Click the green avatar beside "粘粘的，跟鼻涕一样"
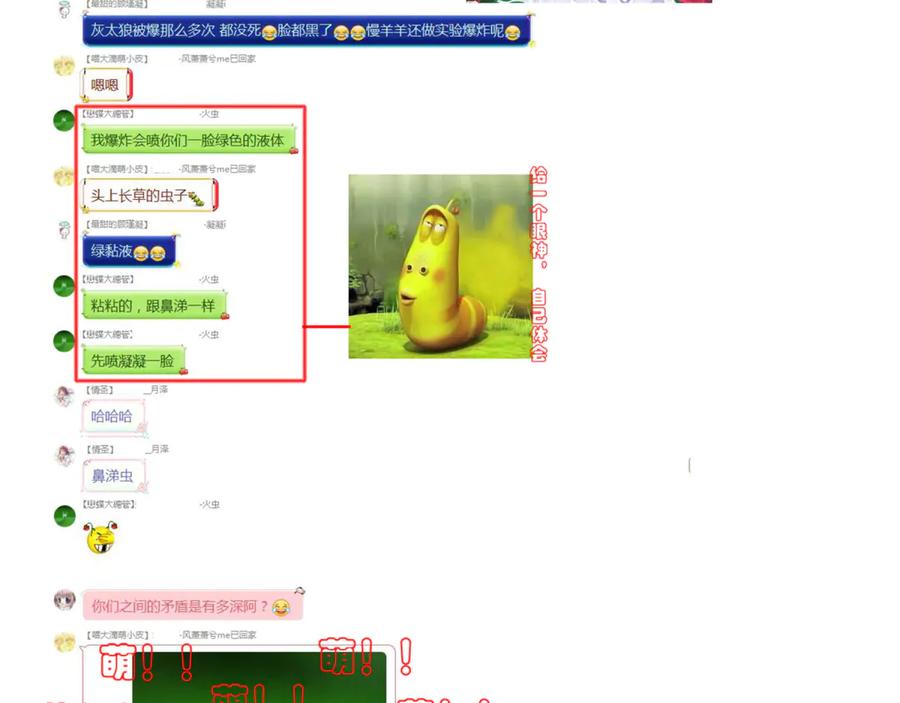 coord(64,286)
